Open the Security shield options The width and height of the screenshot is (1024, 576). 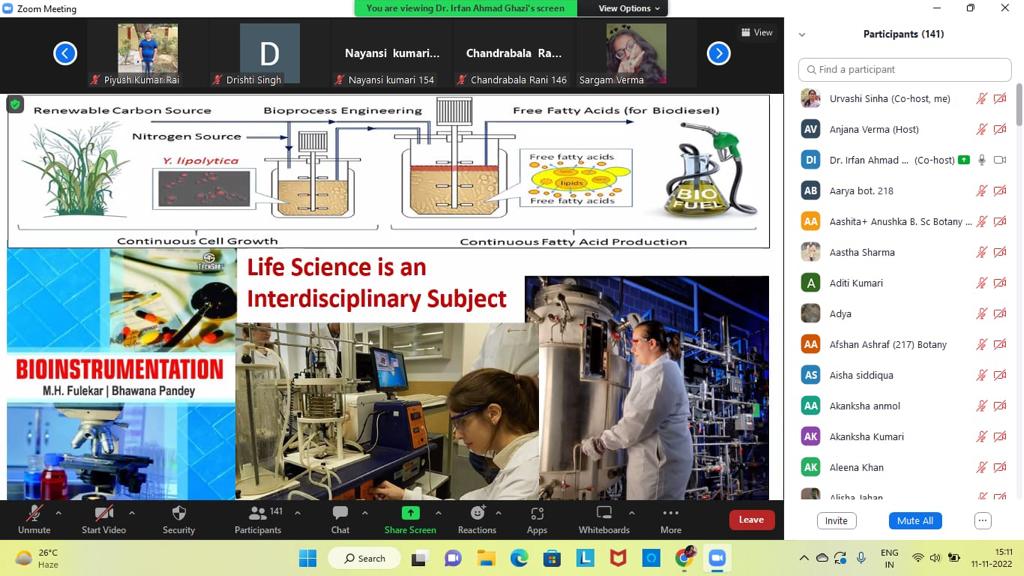179,518
